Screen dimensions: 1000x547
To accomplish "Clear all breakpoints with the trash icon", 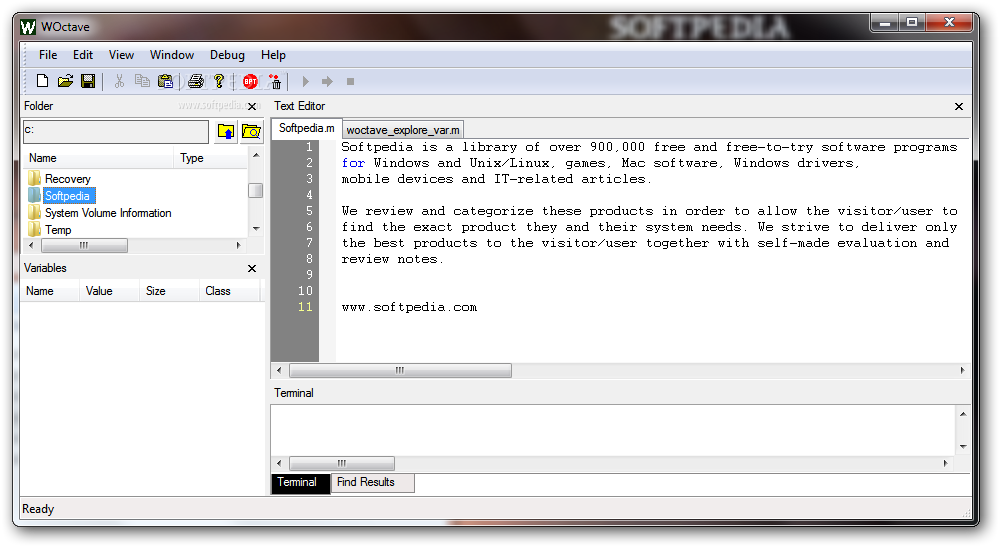I will [x=275, y=81].
